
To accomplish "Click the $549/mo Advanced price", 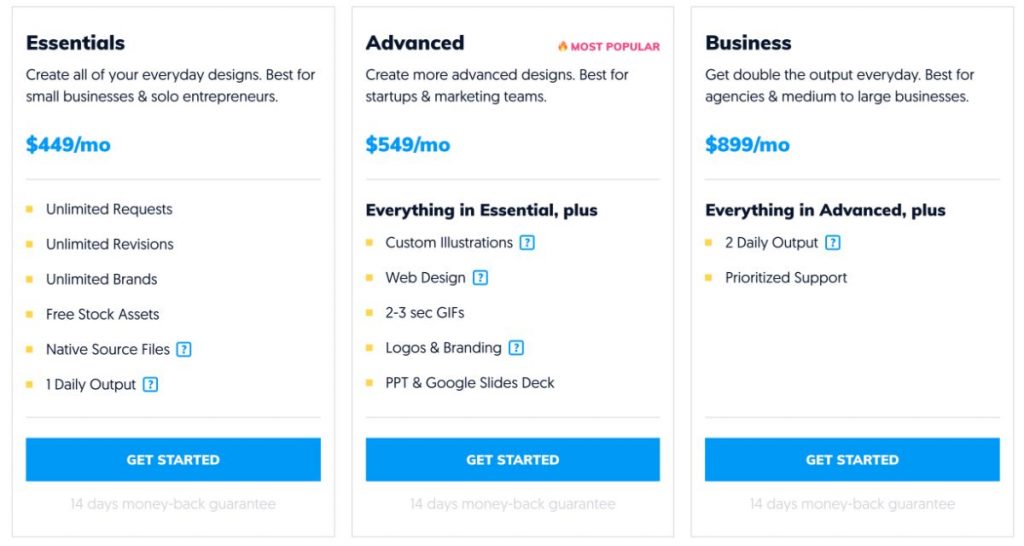I will tap(408, 144).
